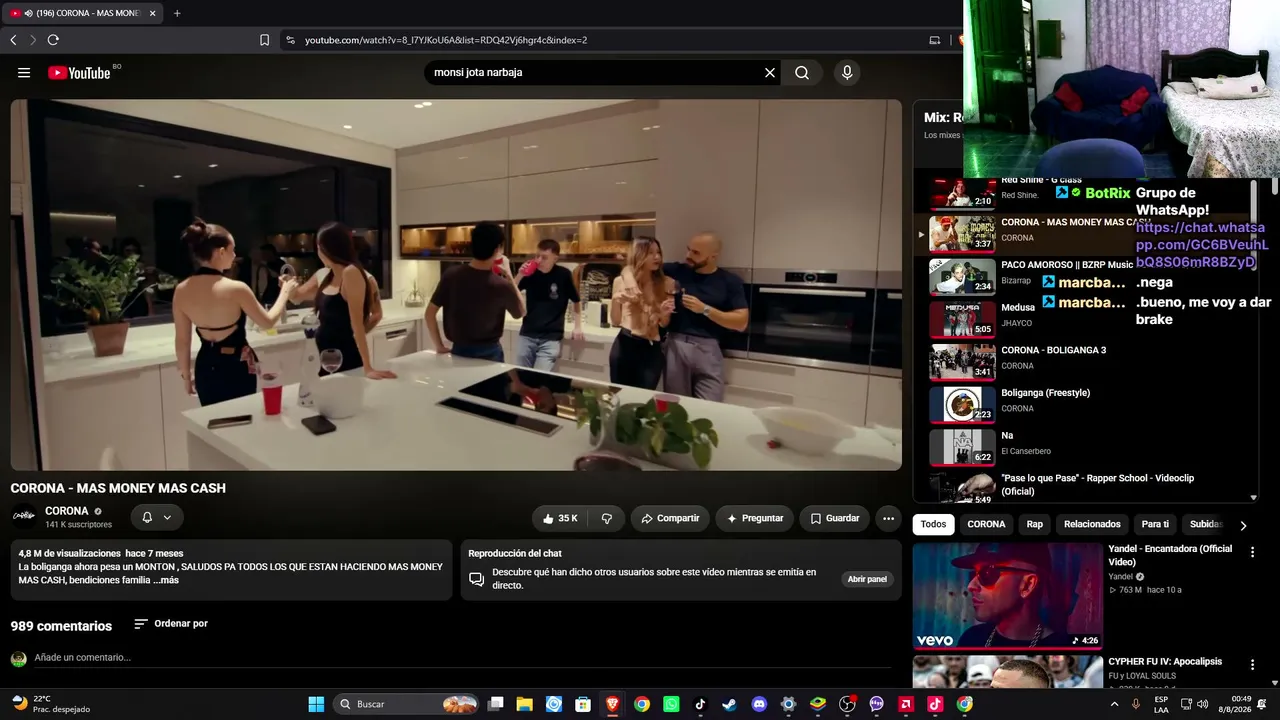Go to the YouTube home logo
Screen dimensions: 1280x720
(79, 73)
